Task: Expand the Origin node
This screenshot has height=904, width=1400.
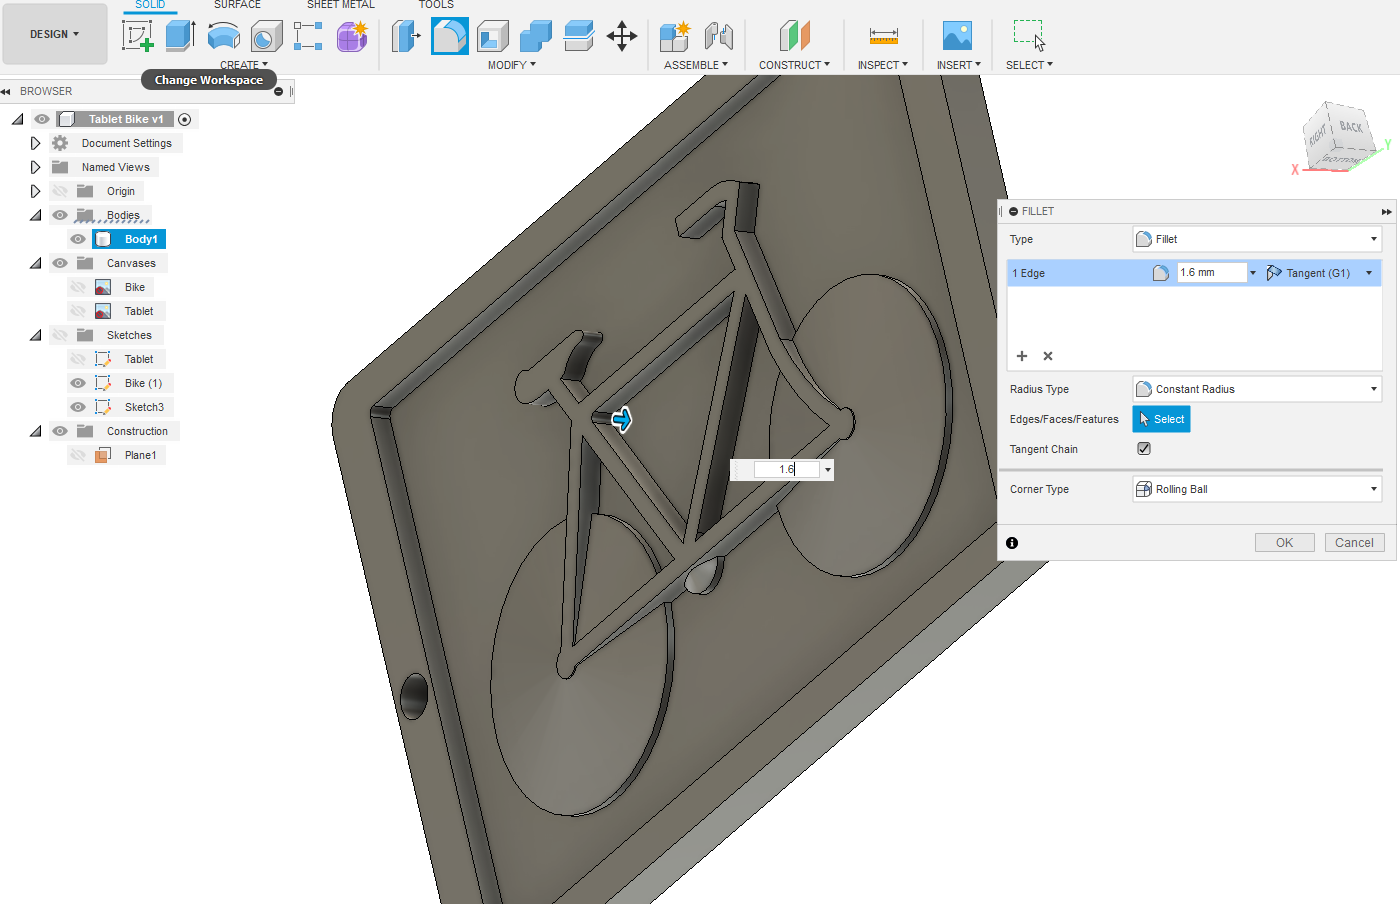Action: (35, 191)
